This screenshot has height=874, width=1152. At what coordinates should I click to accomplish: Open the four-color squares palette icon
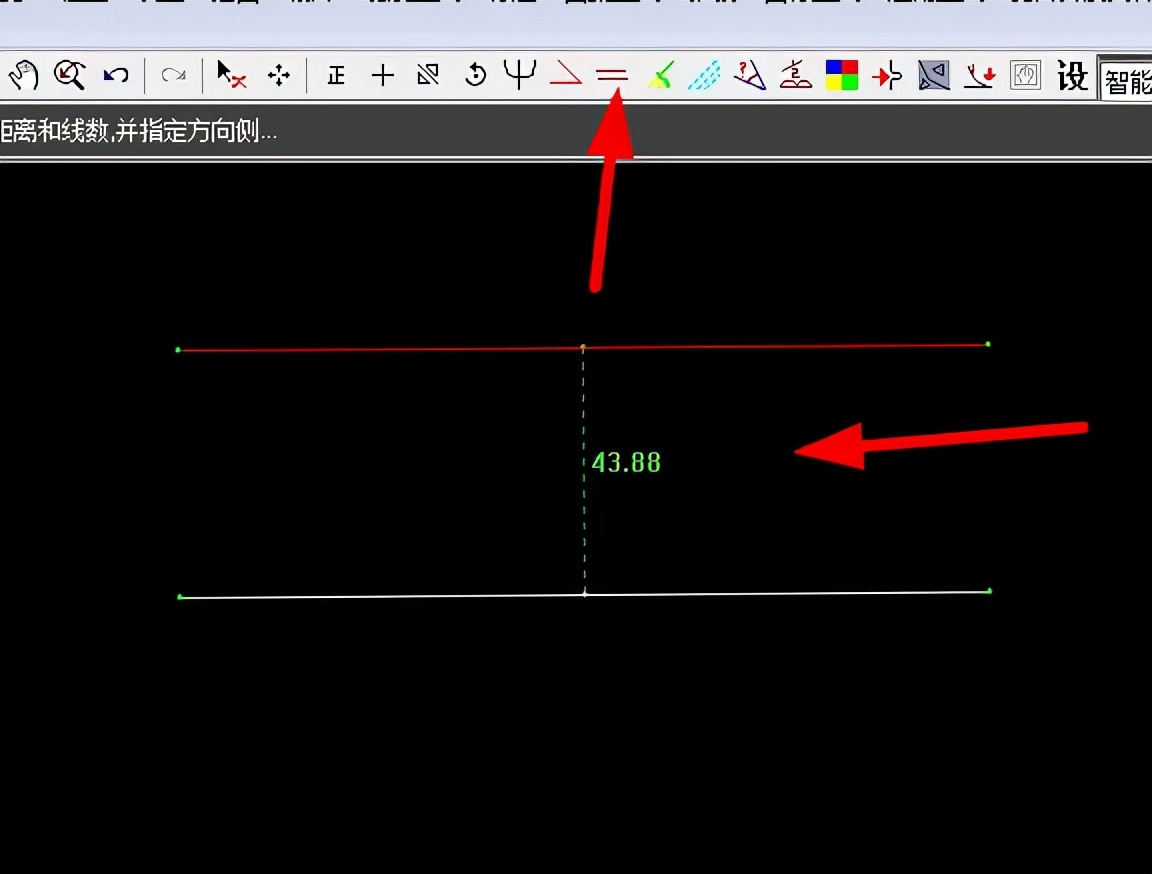tap(842, 75)
